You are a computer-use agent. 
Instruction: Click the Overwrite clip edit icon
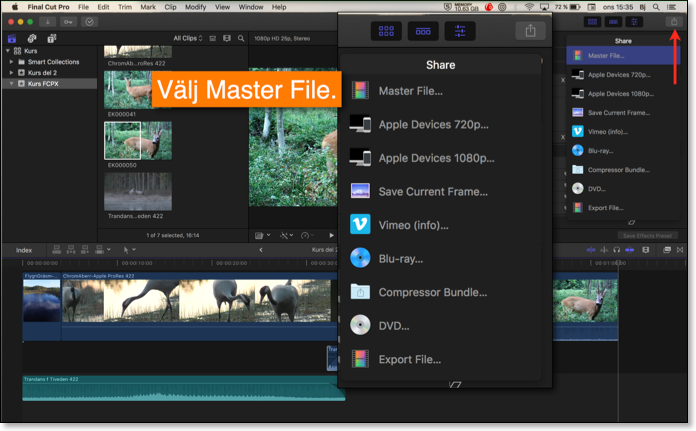click(99, 250)
